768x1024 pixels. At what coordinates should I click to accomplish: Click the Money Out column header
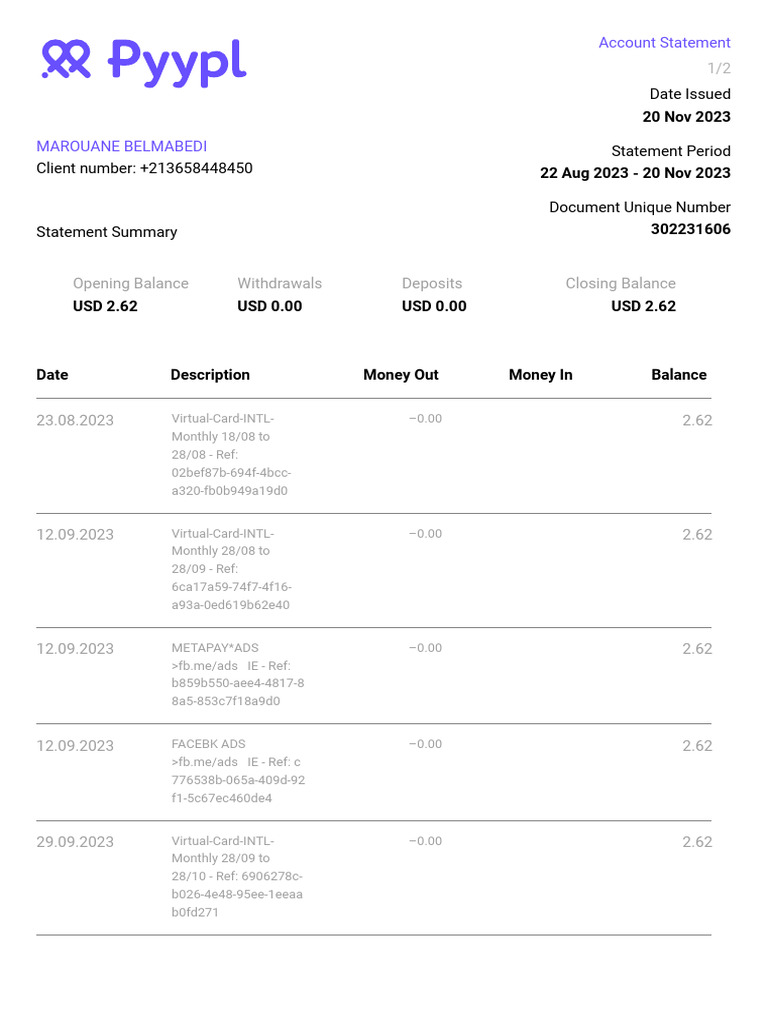[400, 375]
